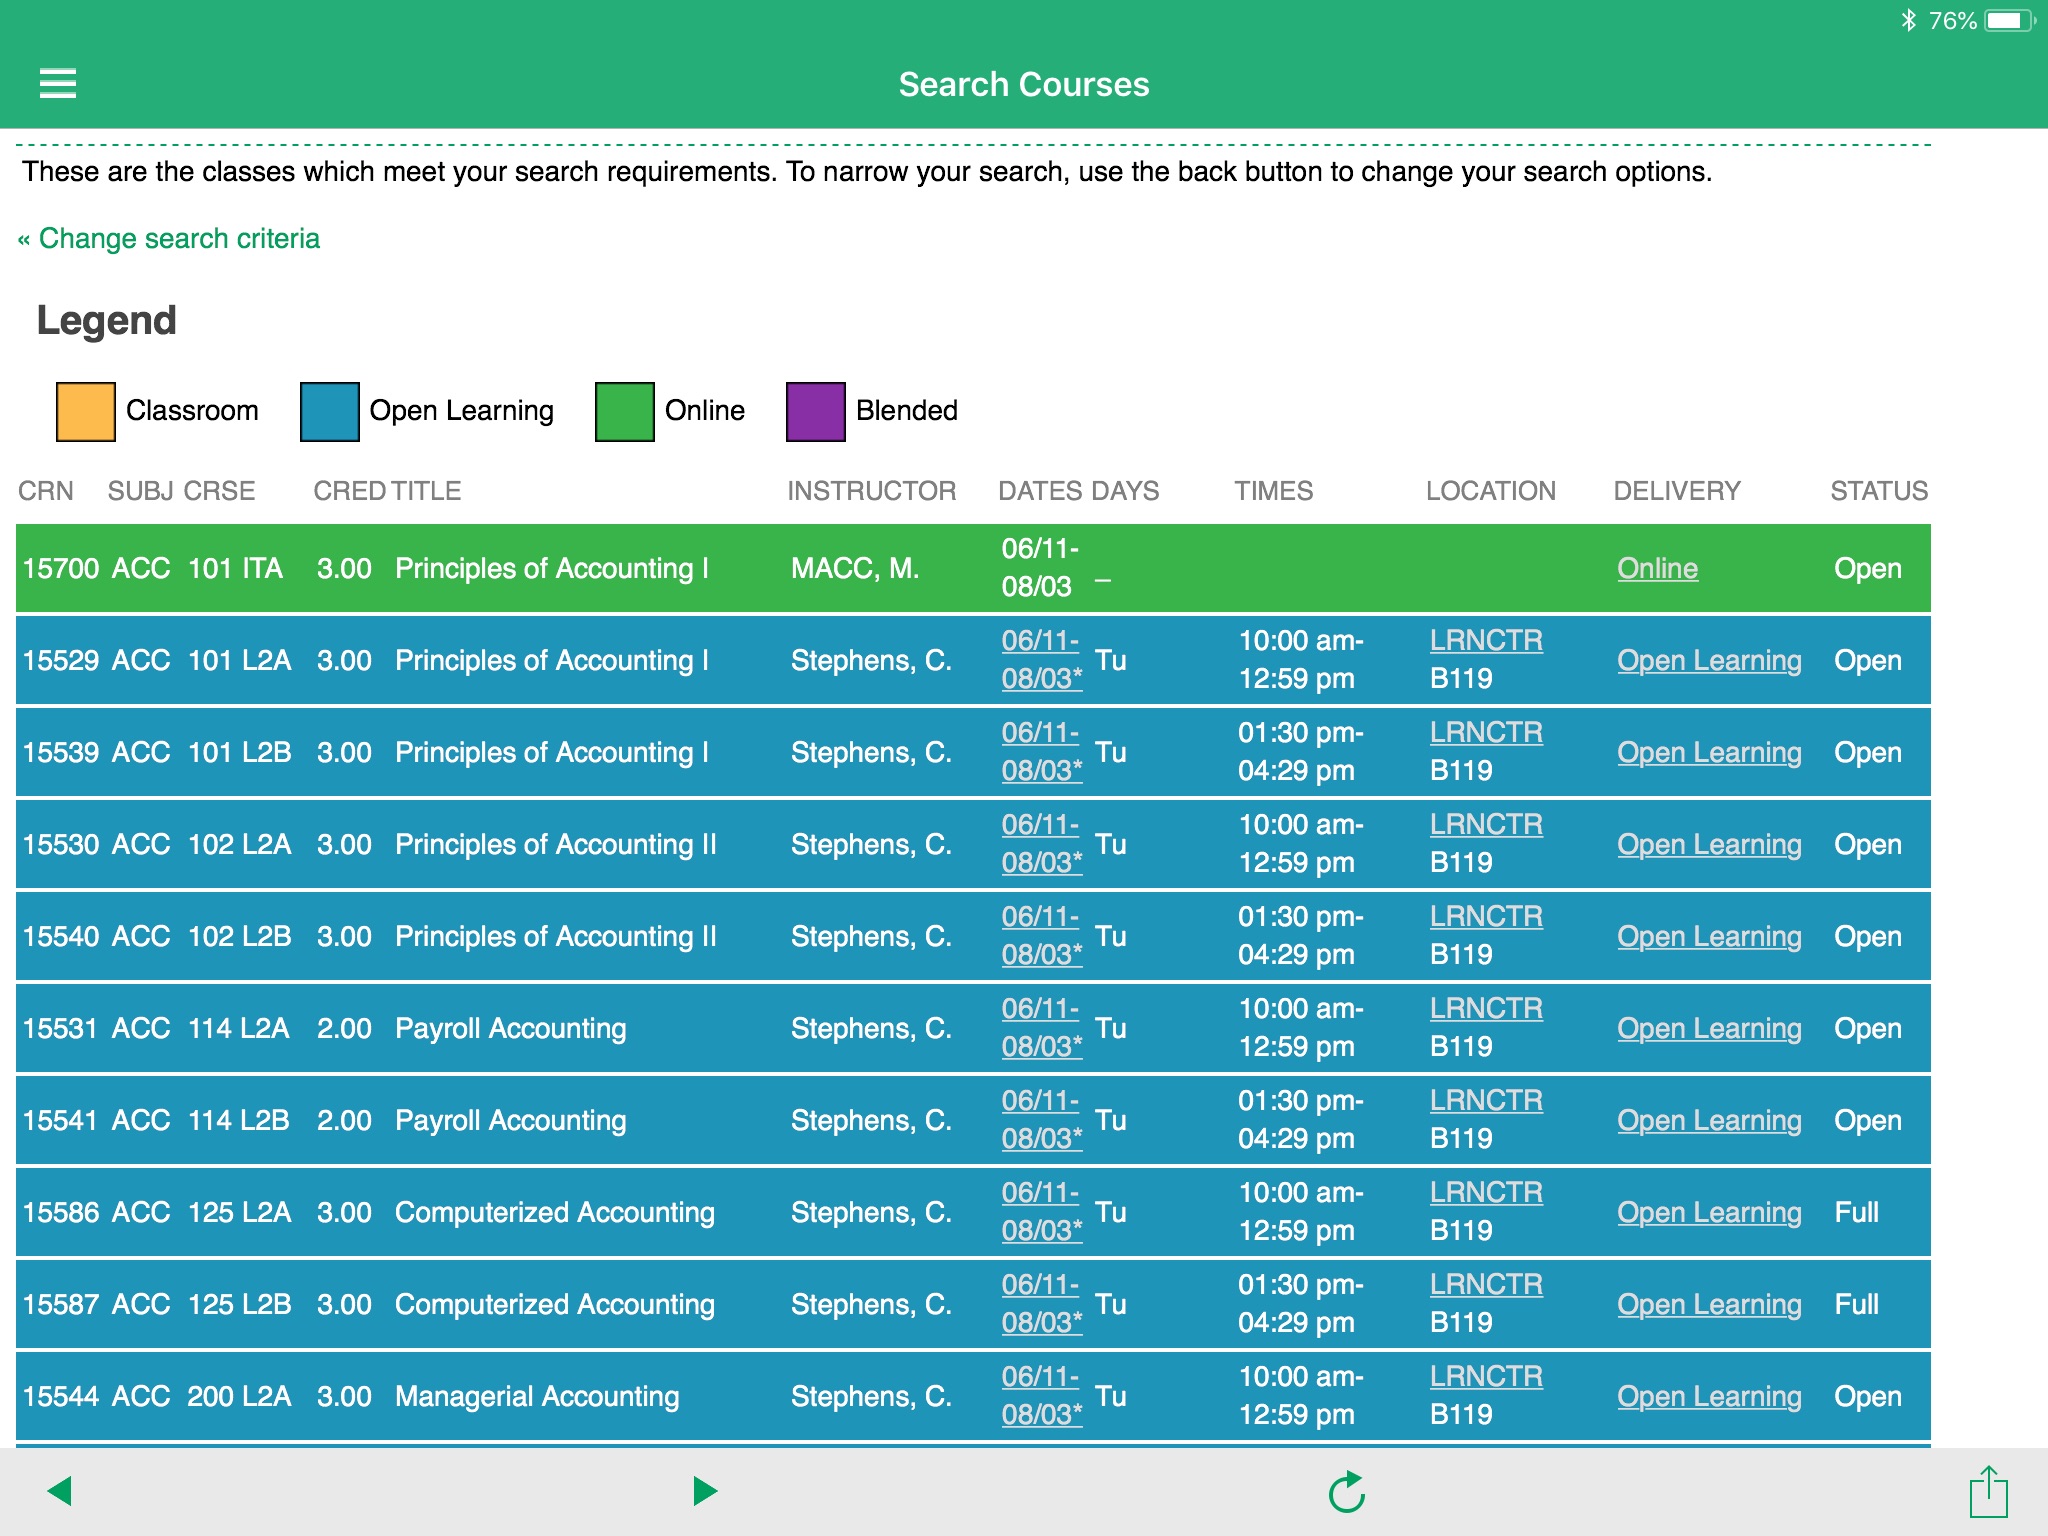Tap the Online green legend swatch
This screenshot has width=2048, height=1536.
625,411
